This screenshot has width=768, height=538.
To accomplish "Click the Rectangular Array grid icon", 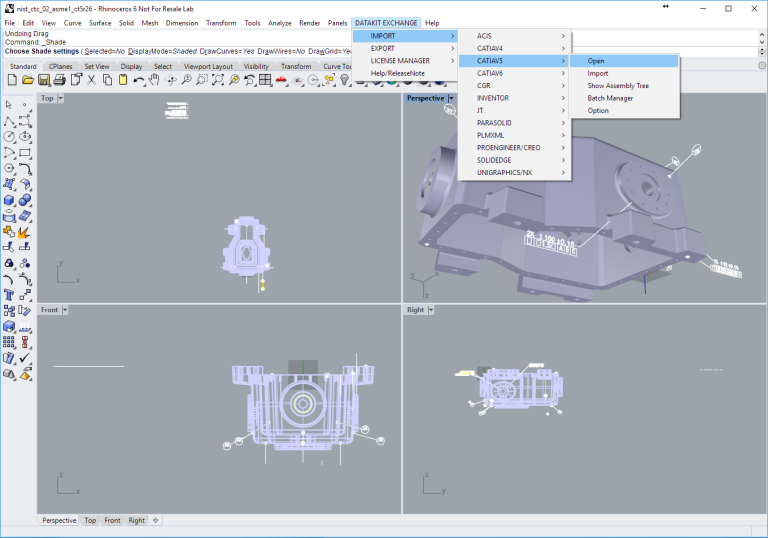I will pyautogui.click(x=9, y=342).
